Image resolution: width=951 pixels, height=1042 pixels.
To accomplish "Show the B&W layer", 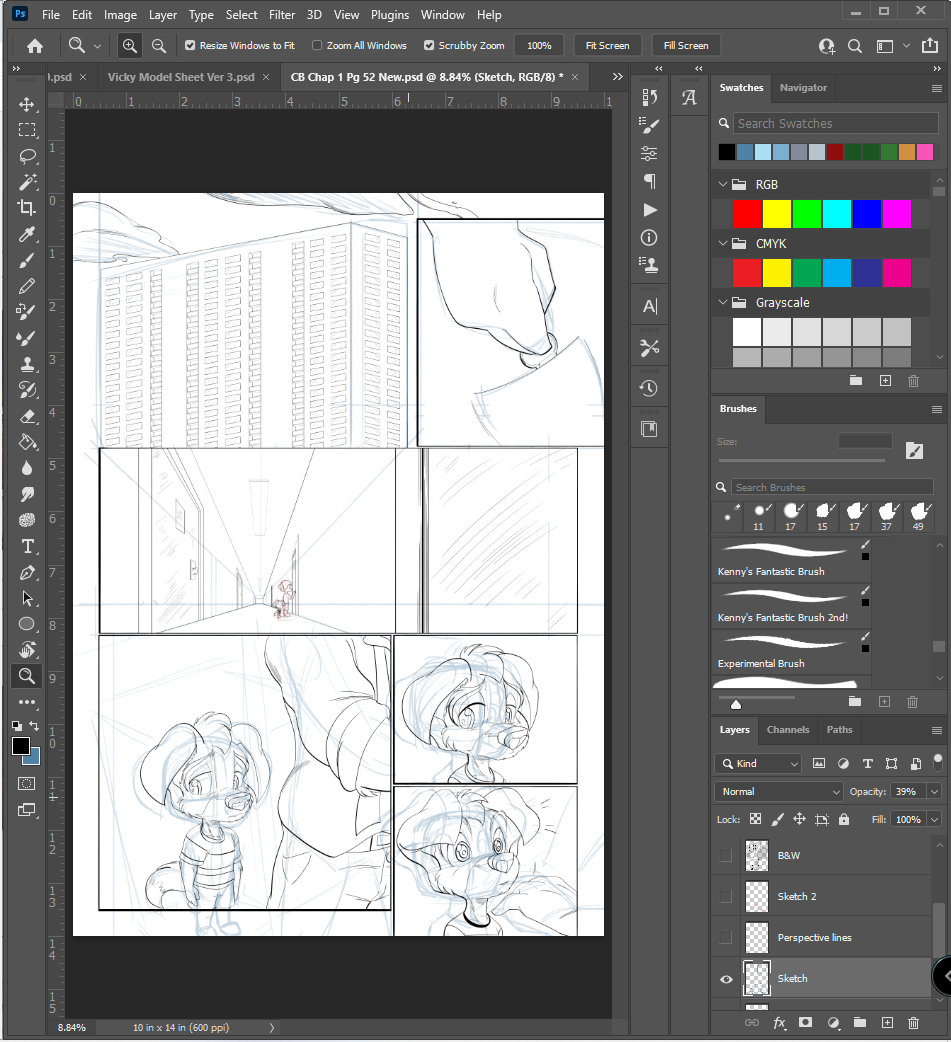I will (x=726, y=855).
